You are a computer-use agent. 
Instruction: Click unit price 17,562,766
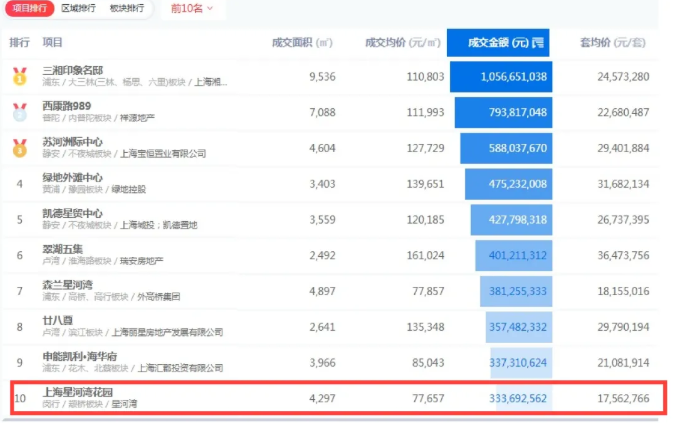[x=623, y=399]
